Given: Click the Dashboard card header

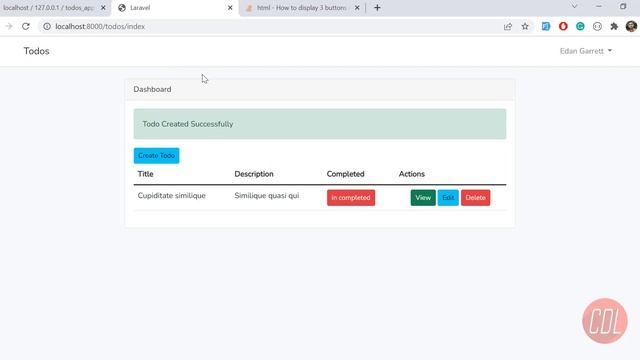Looking at the screenshot, I should coord(320,89).
